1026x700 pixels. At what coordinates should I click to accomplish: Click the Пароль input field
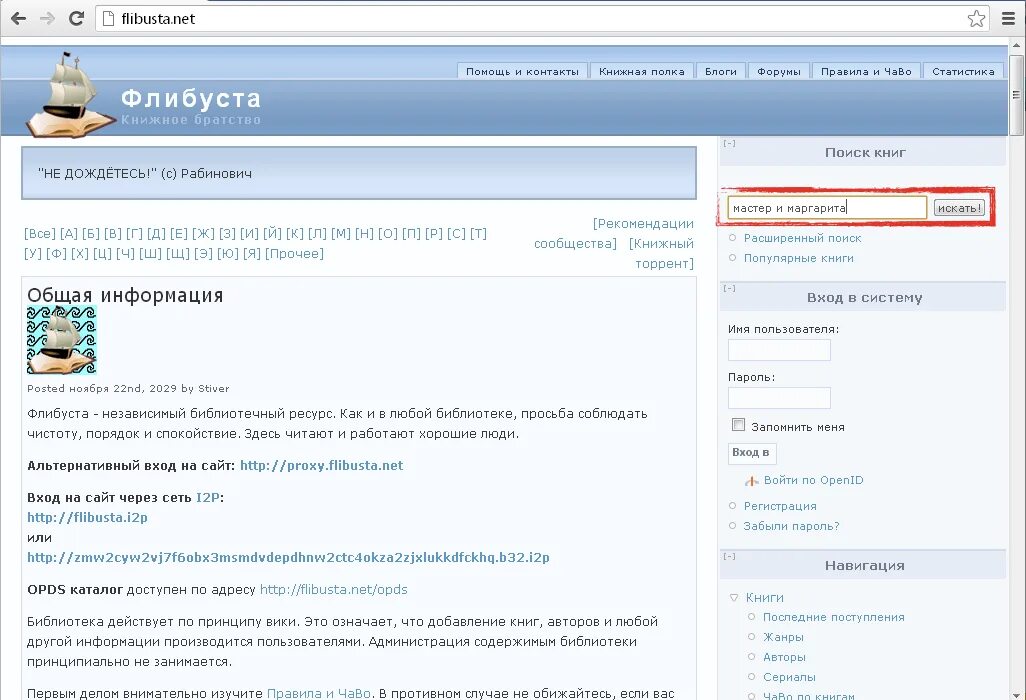(779, 397)
